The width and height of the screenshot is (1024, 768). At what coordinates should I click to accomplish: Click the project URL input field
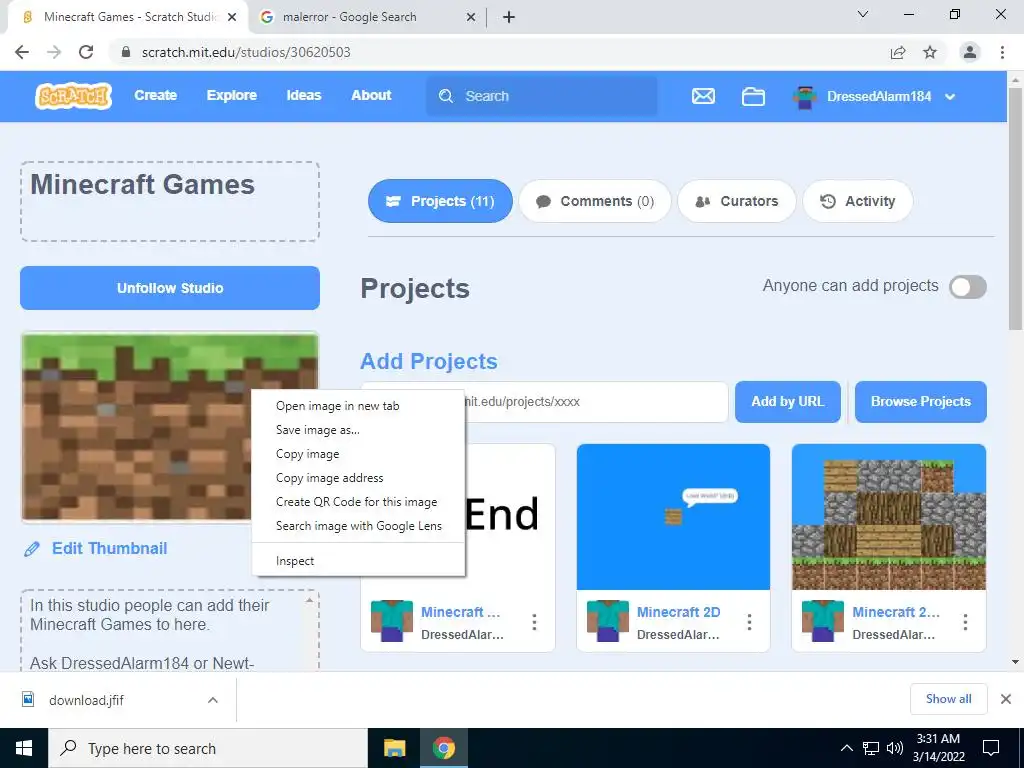coord(544,402)
